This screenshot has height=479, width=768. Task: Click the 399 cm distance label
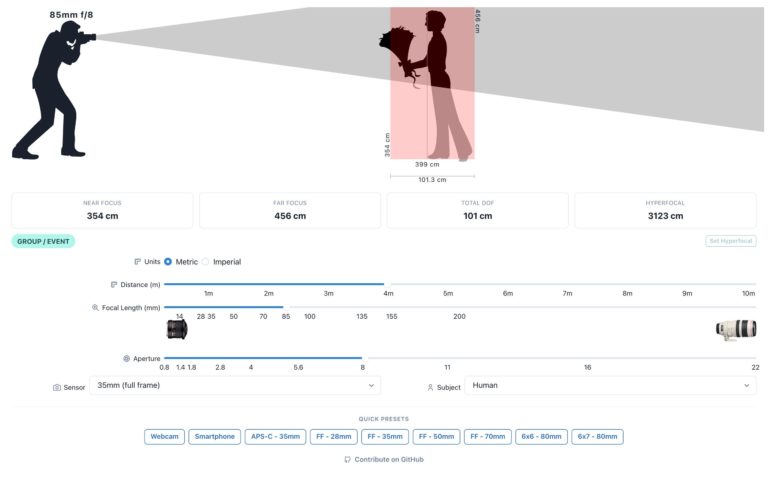pos(427,165)
